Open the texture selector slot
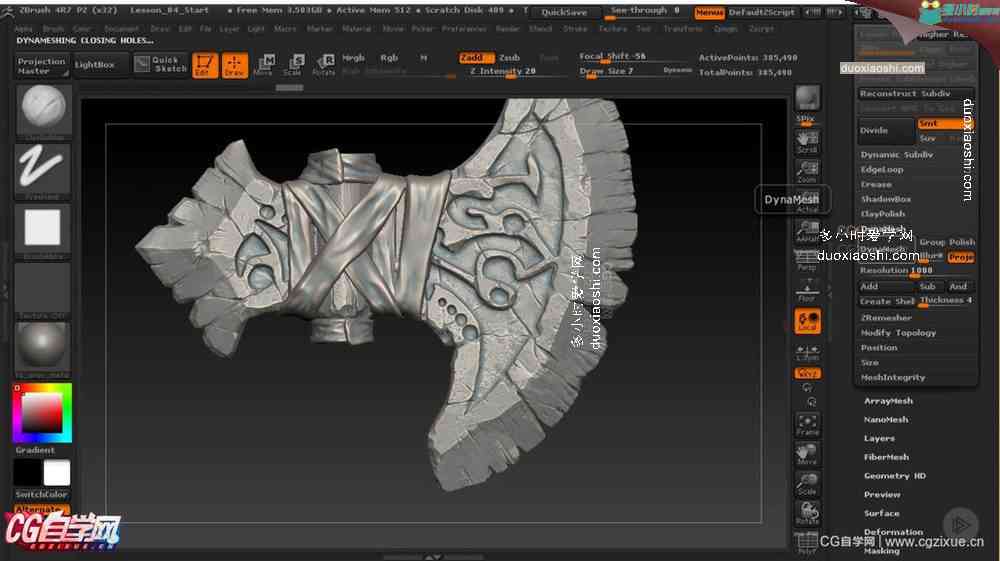Viewport: 1000px width, 561px height. 43,289
